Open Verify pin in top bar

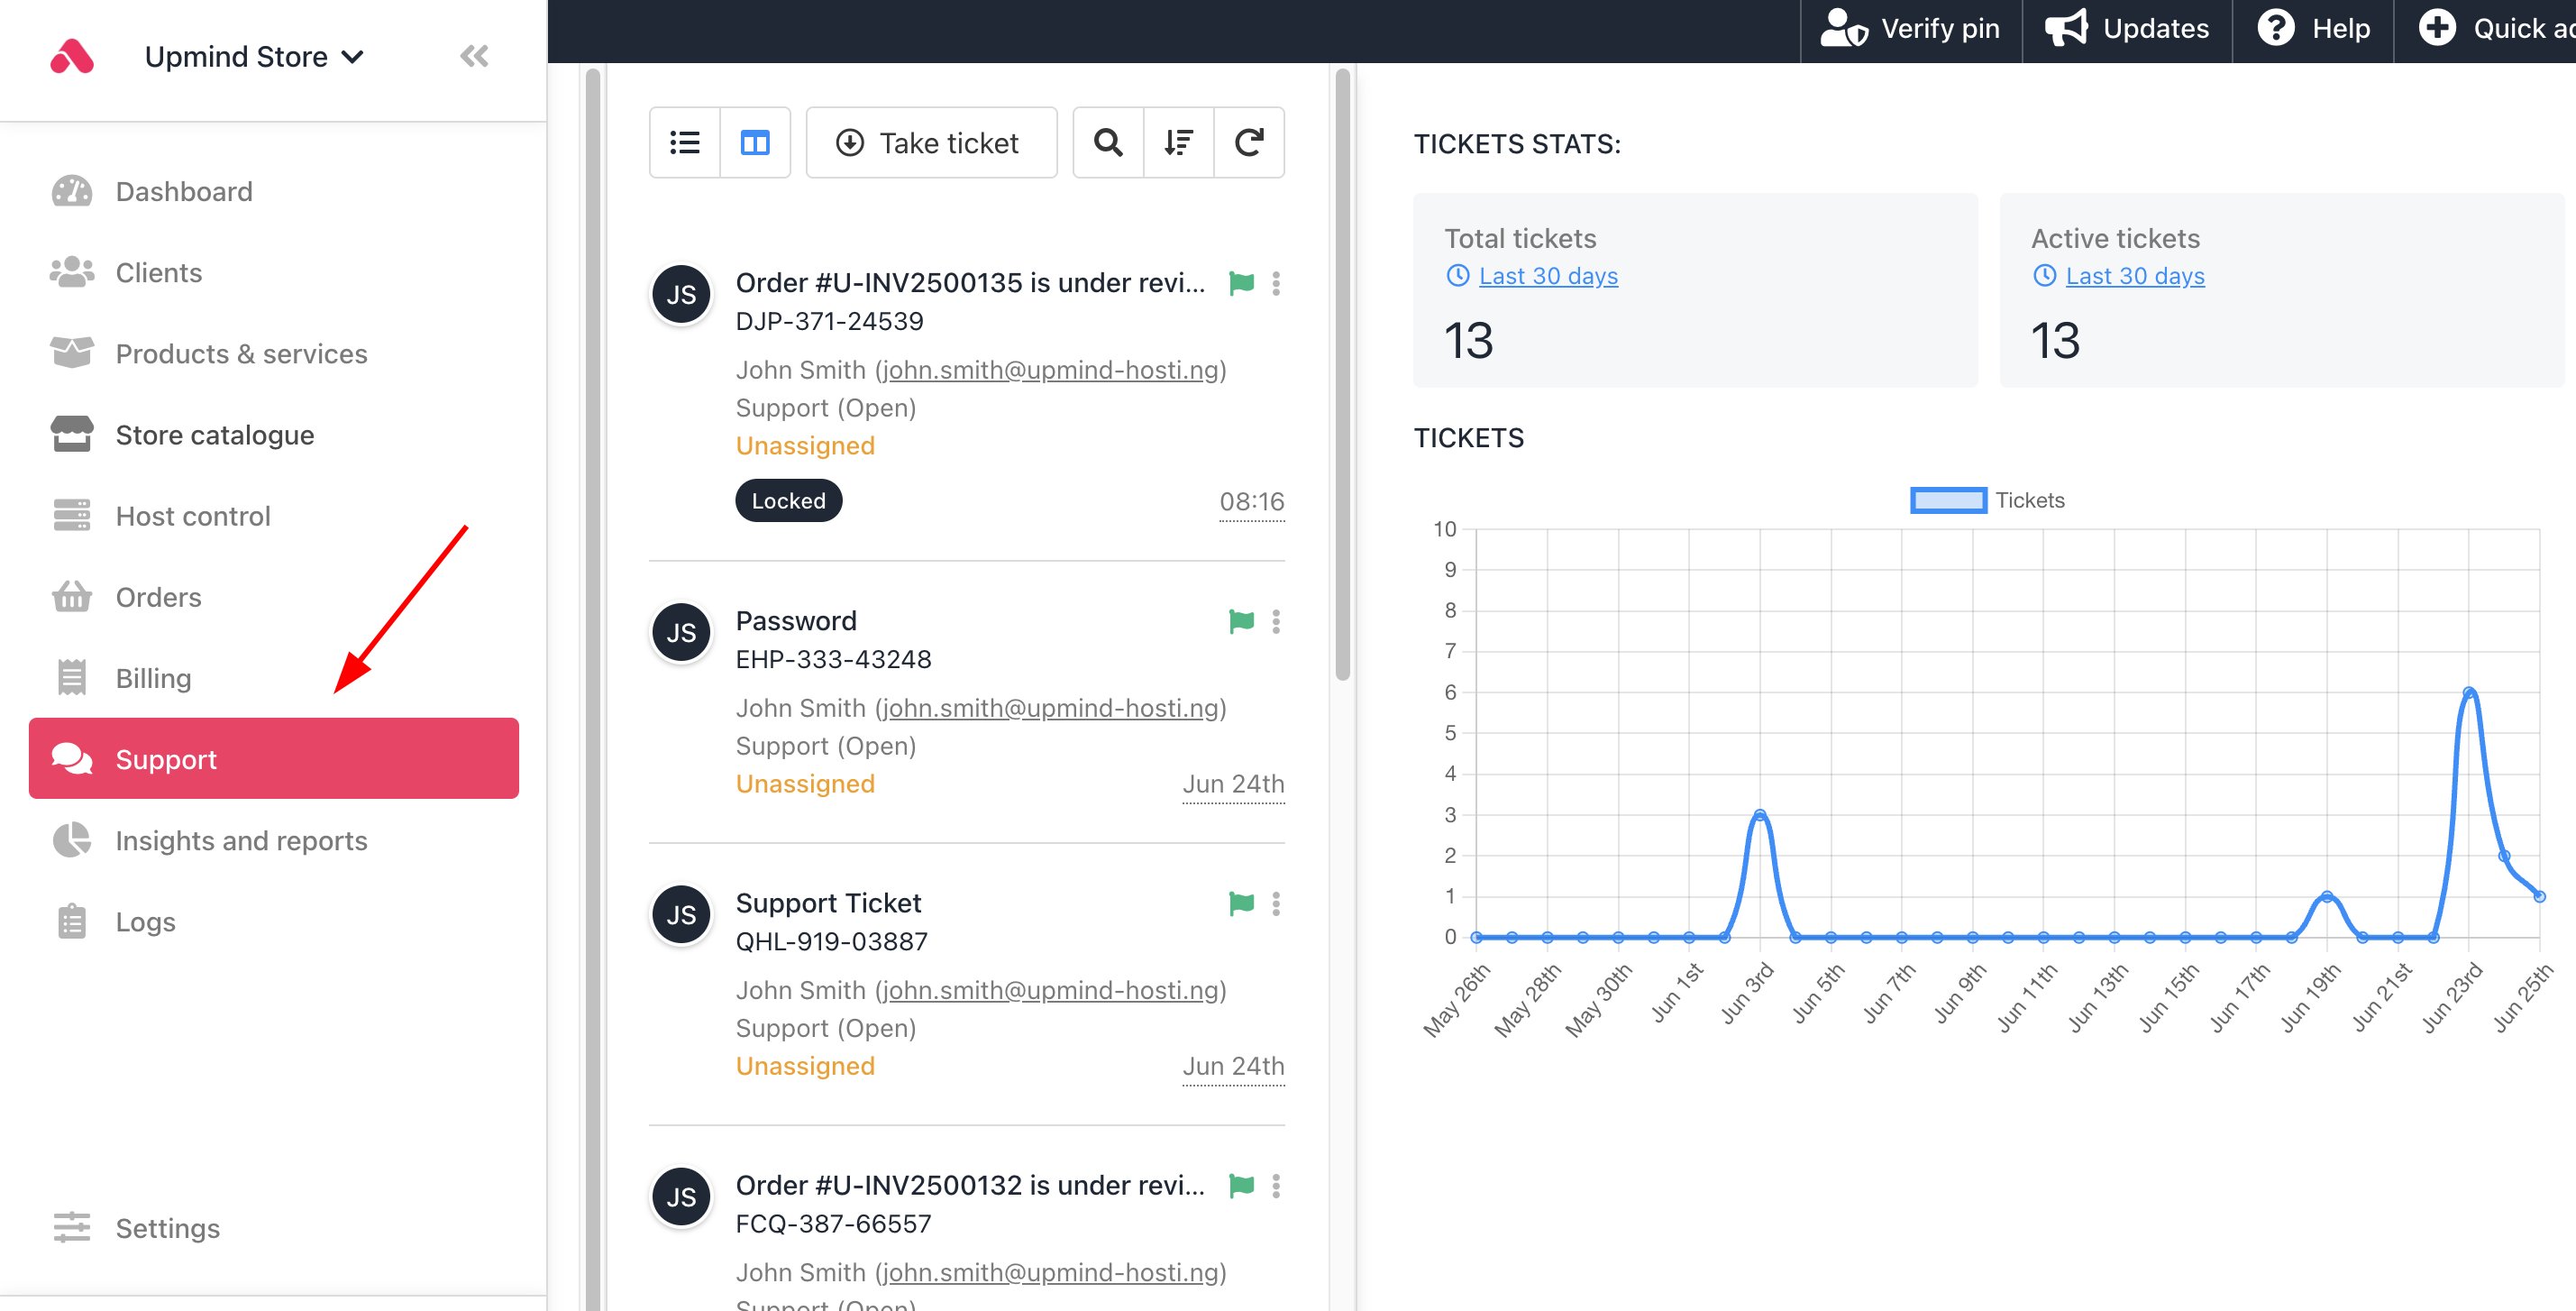point(1910,29)
